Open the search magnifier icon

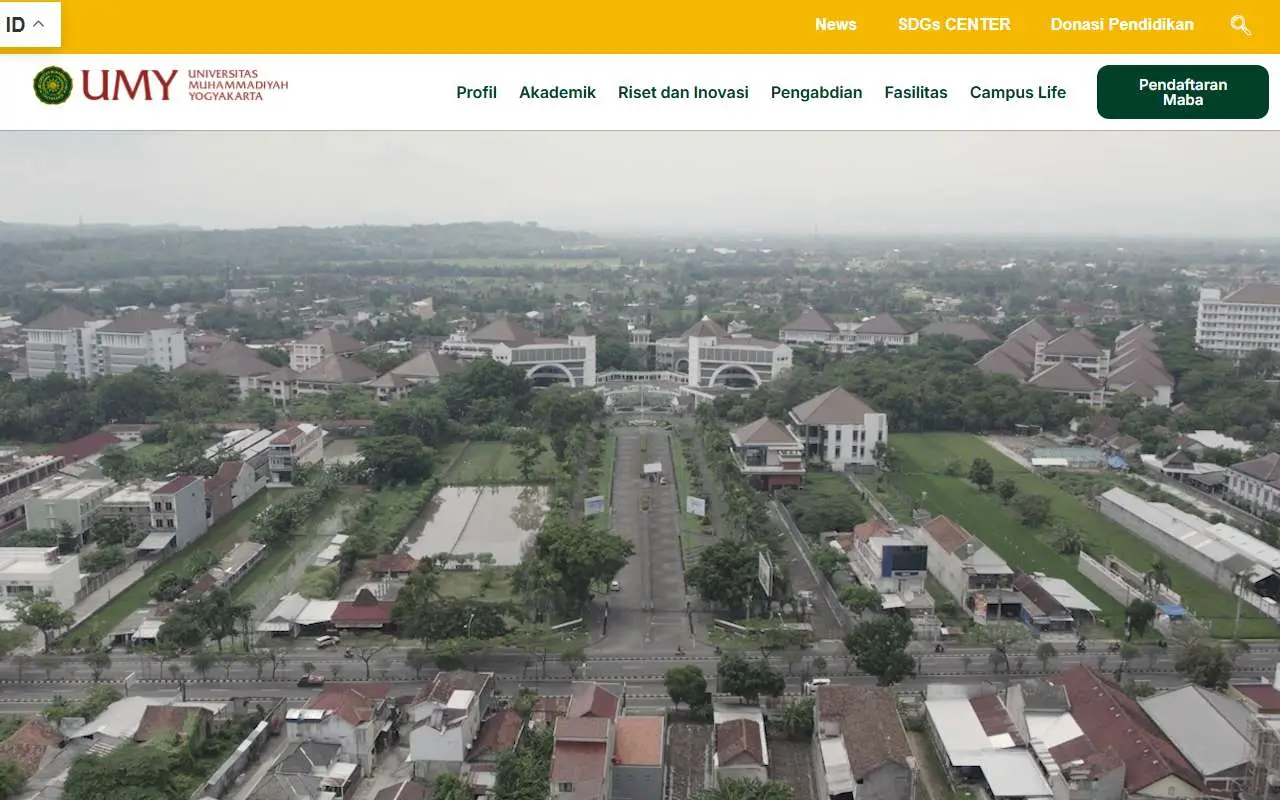click(1240, 25)
